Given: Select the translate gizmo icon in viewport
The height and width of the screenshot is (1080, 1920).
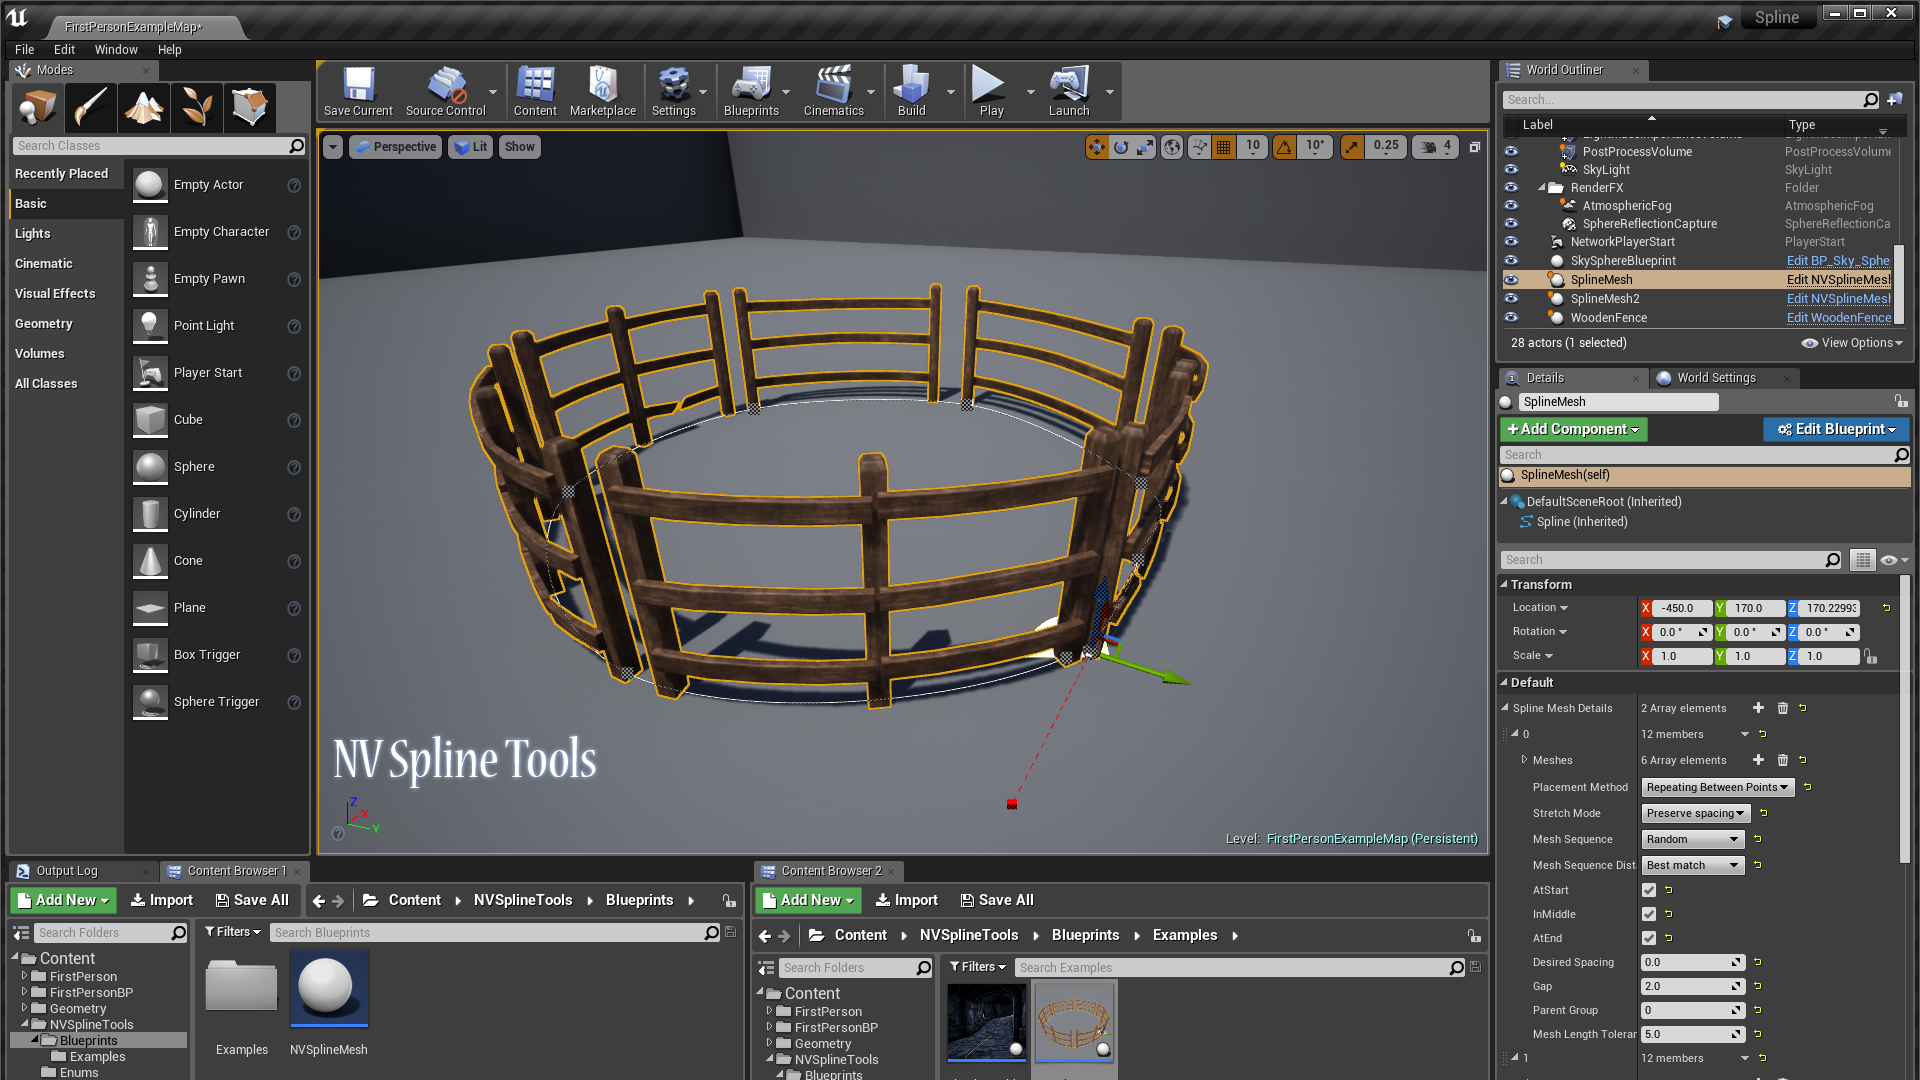Looking at the screenshot, I should point(1097,147).
